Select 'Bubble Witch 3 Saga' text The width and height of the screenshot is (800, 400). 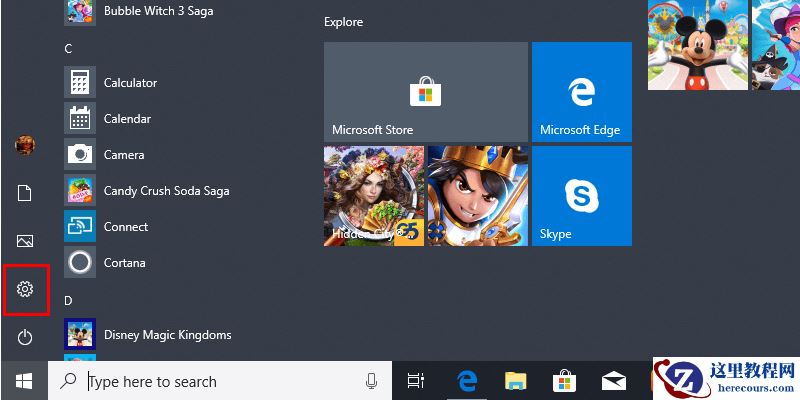point(159,11)
